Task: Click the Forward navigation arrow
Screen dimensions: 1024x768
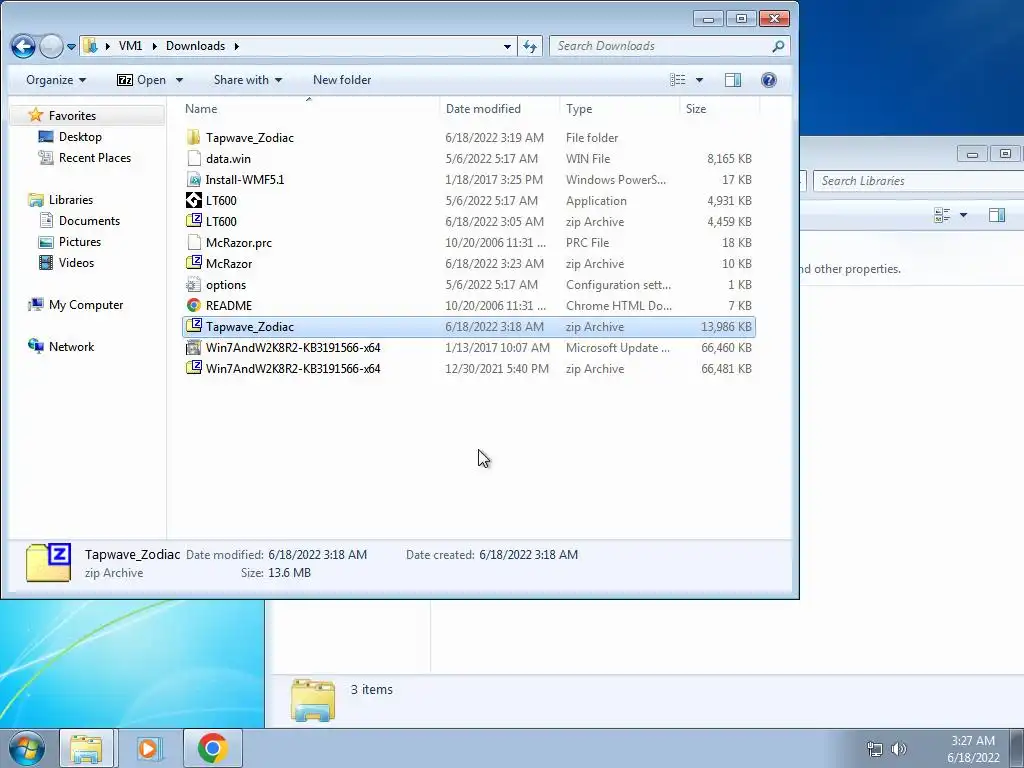Action: pyautogui.click(x=51, y=46)
